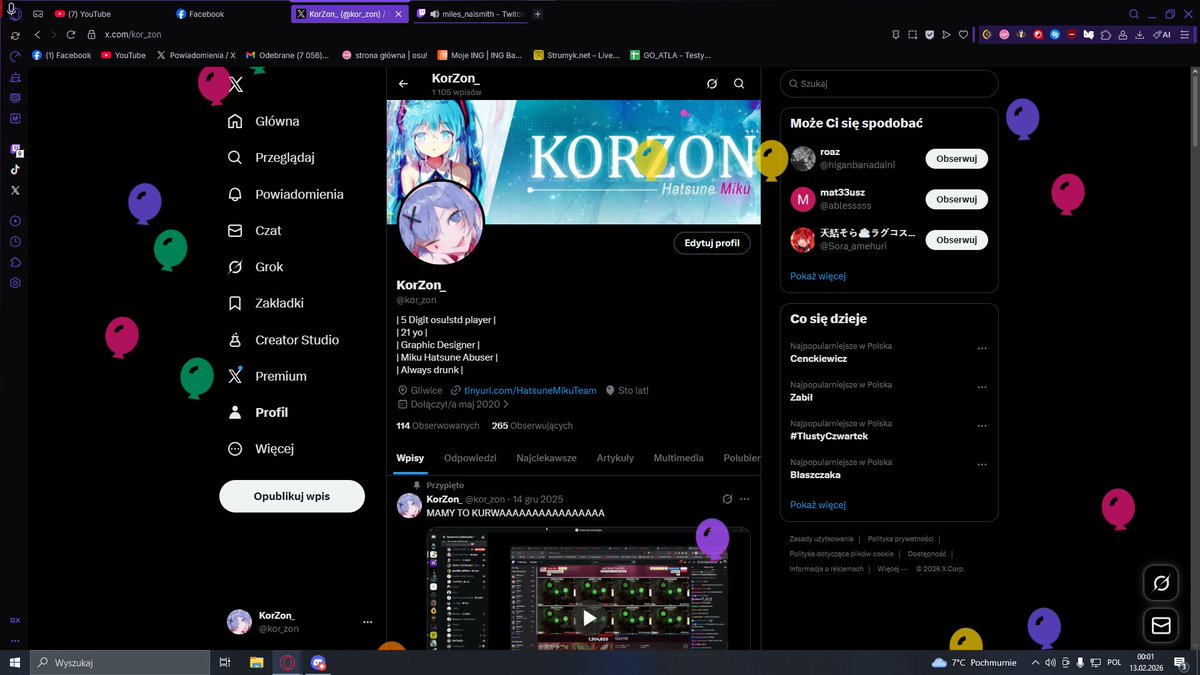Toggle the heart favorites icon in toolbar
The width and height of the screenshot is (1200, 675).
963,34
